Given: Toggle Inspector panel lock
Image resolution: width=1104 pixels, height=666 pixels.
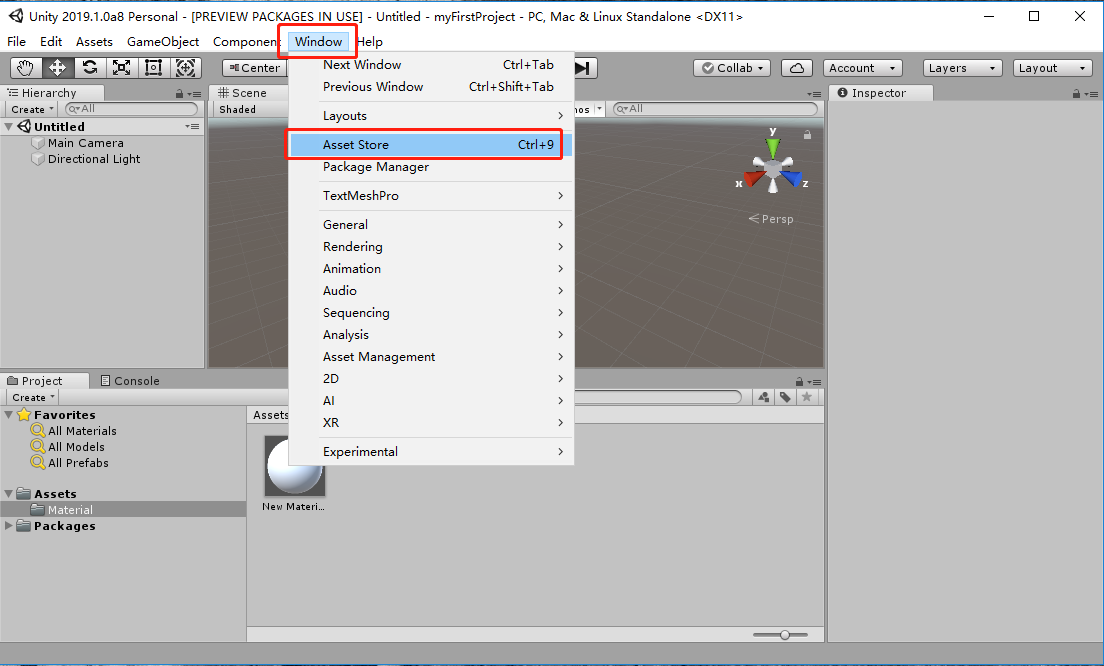Looking at the screenshot, I should 1076,94.
